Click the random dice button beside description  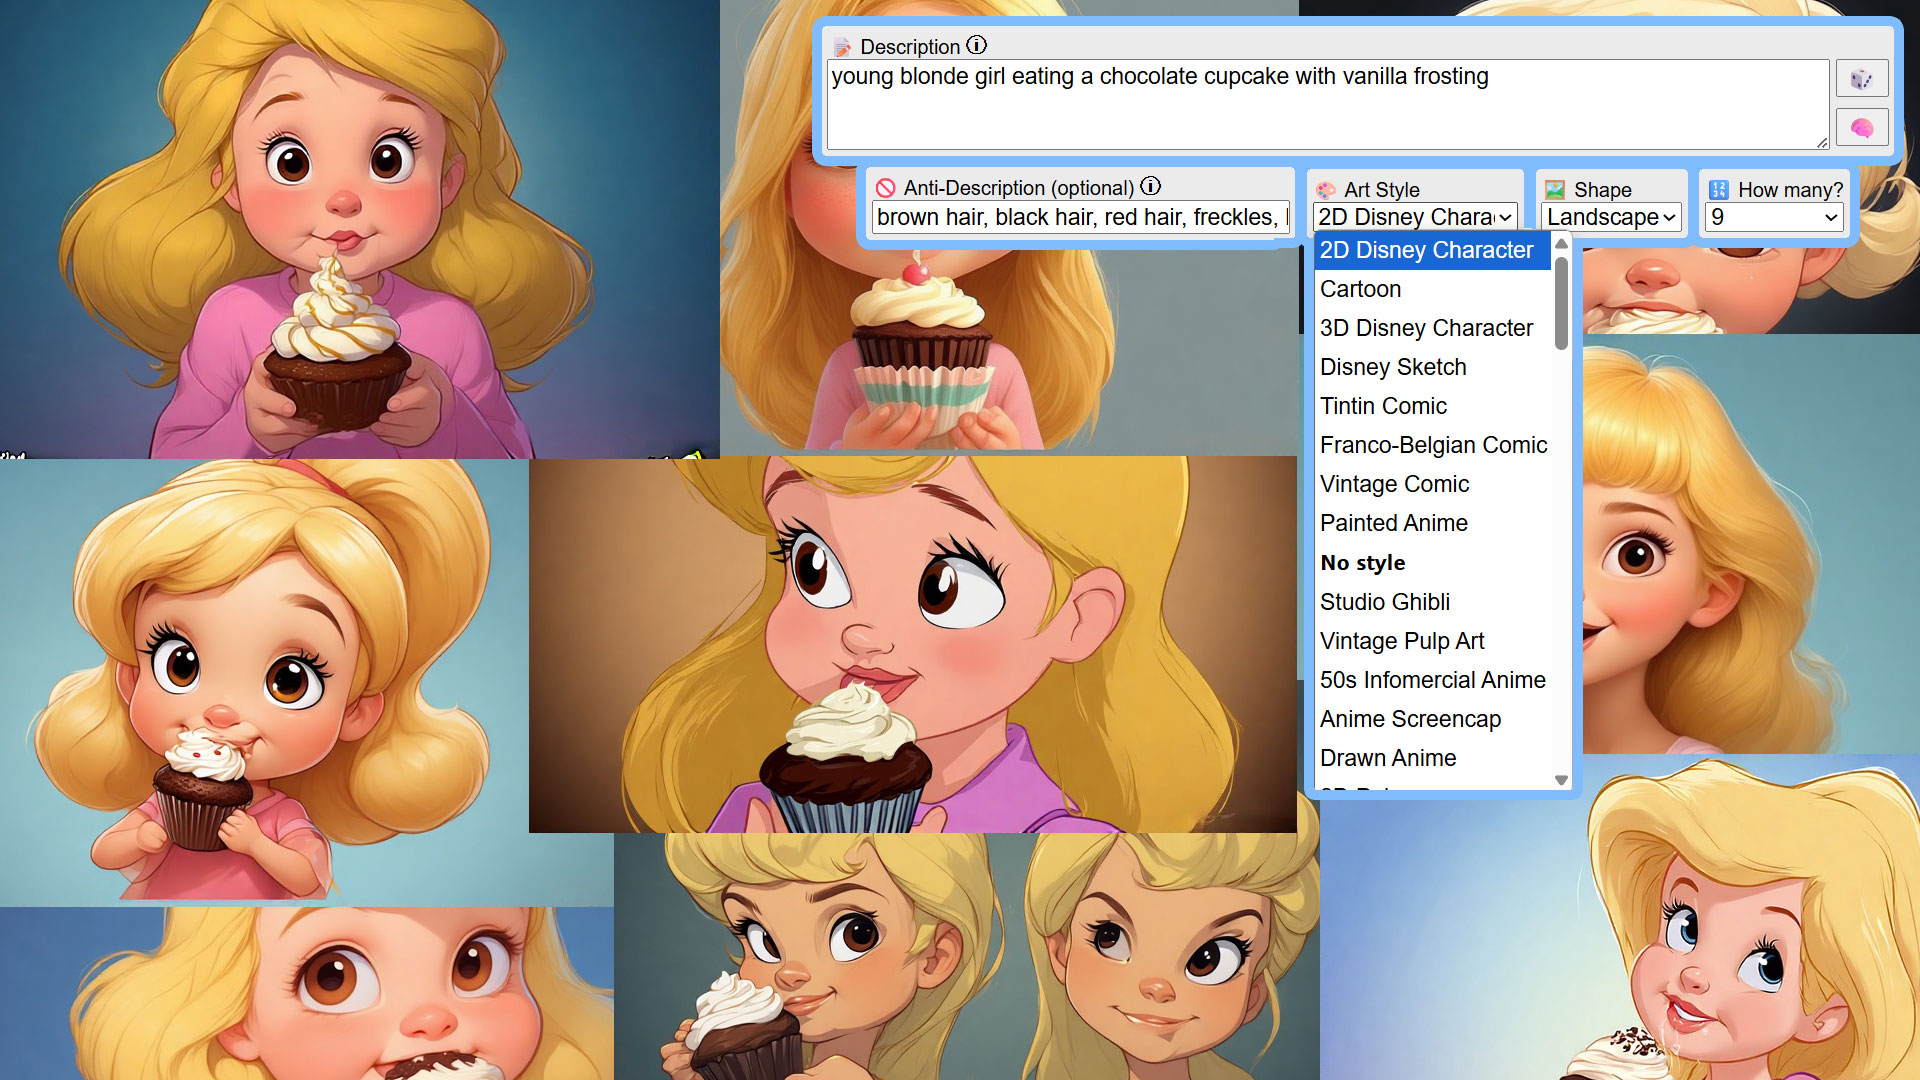tap(1861, 79)
